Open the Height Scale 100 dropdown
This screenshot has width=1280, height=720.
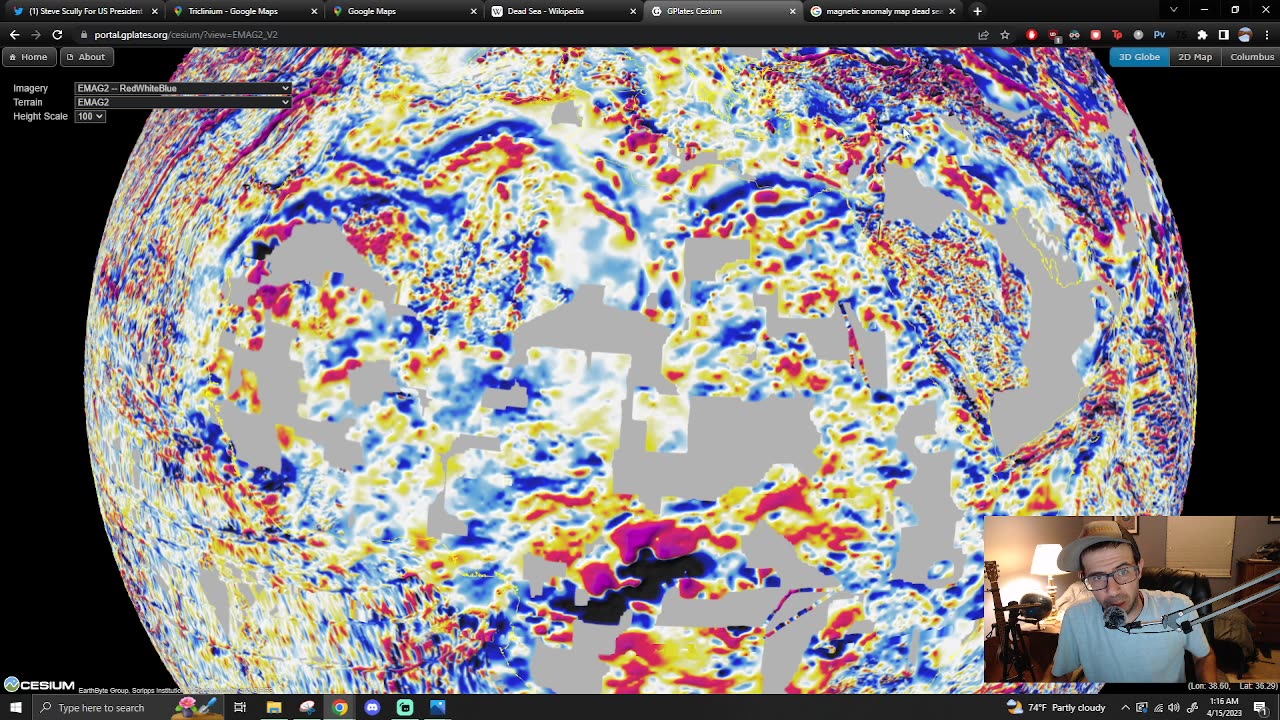(90, 116)
